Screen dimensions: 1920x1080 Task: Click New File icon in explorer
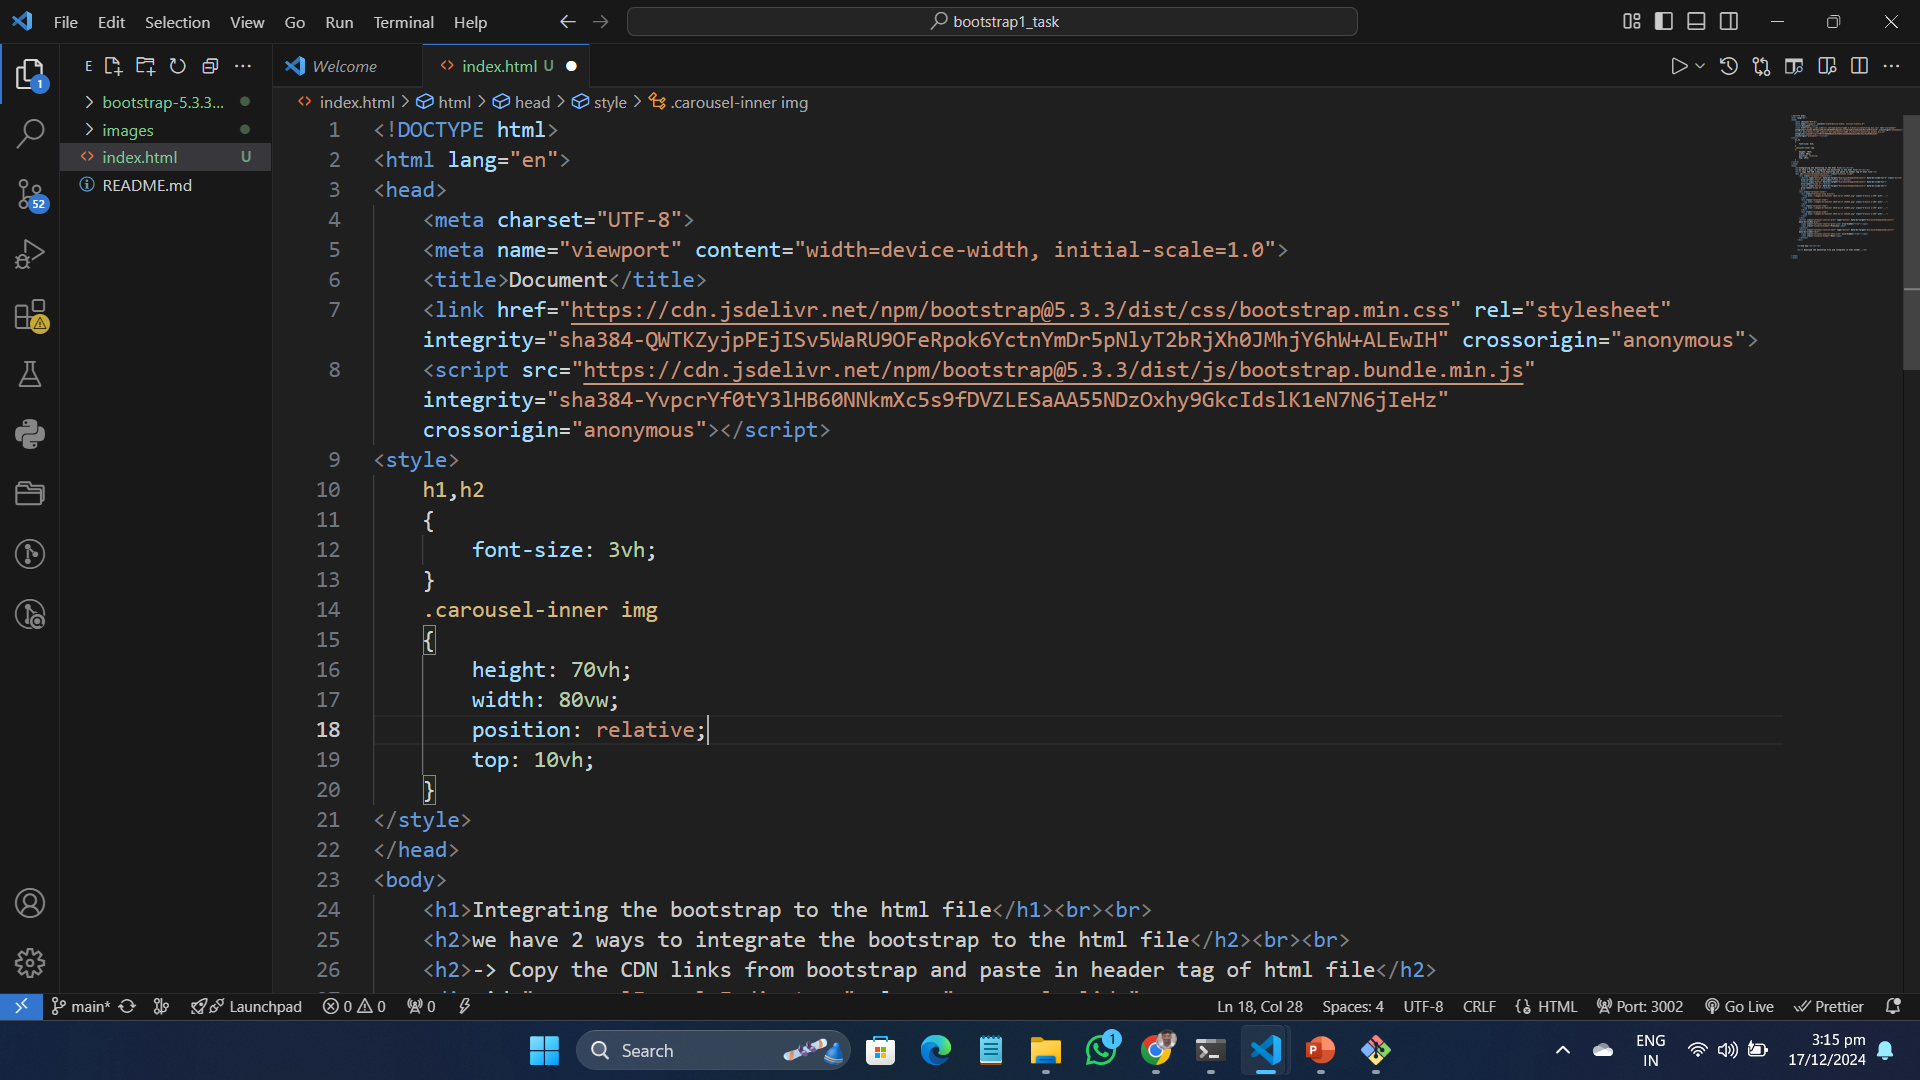tap(113, 66)
